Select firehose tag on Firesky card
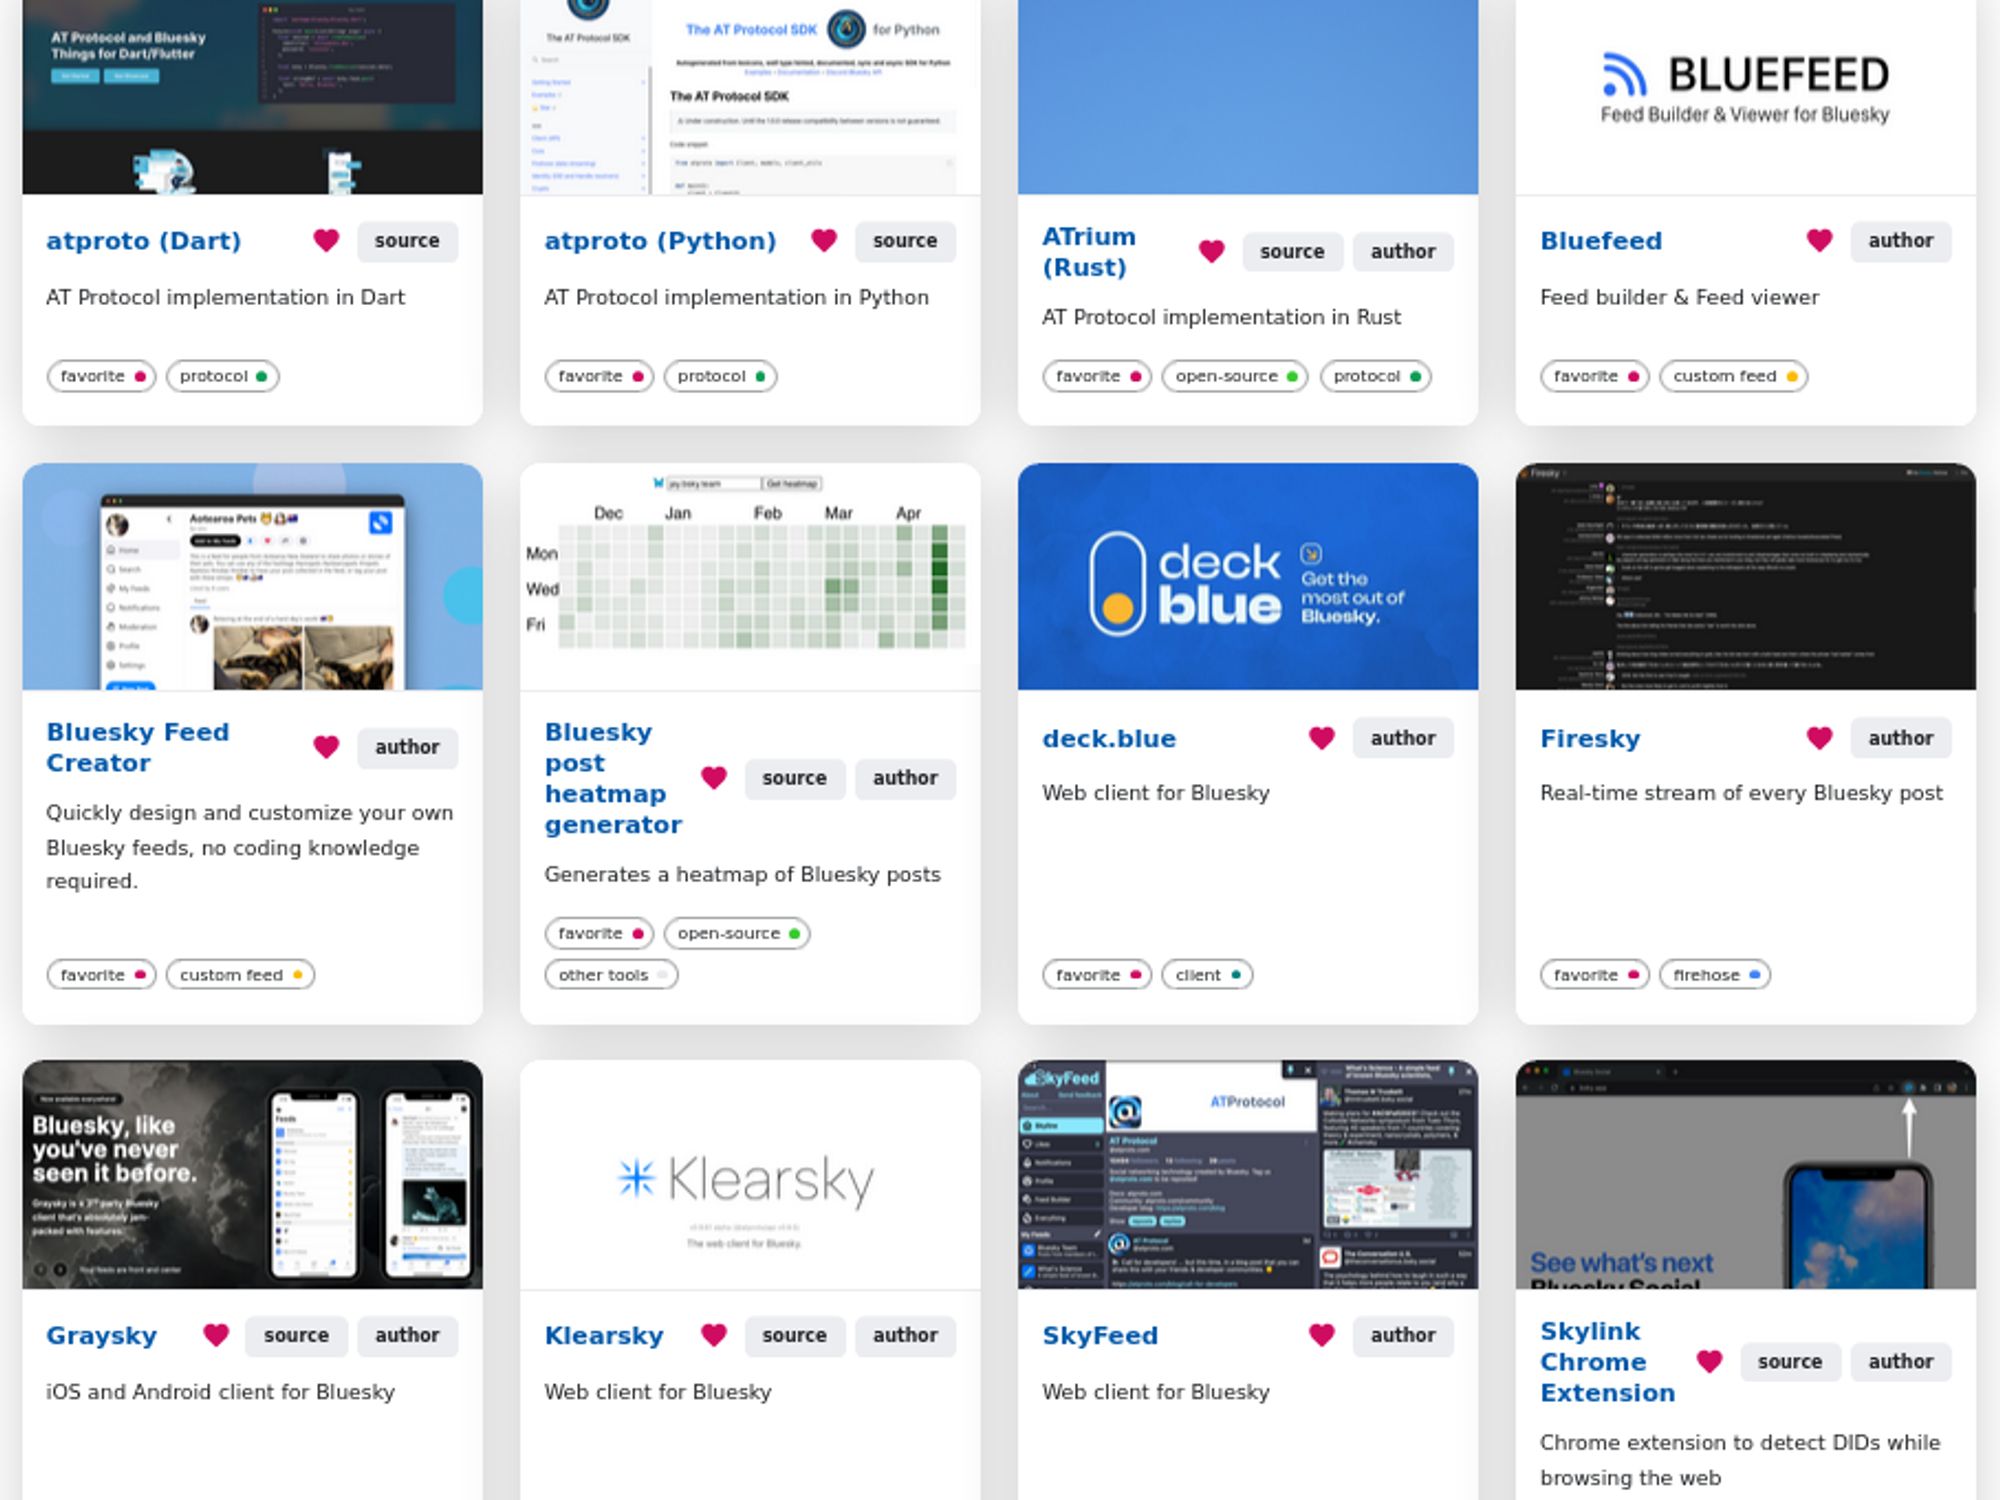 [1715, 974]
